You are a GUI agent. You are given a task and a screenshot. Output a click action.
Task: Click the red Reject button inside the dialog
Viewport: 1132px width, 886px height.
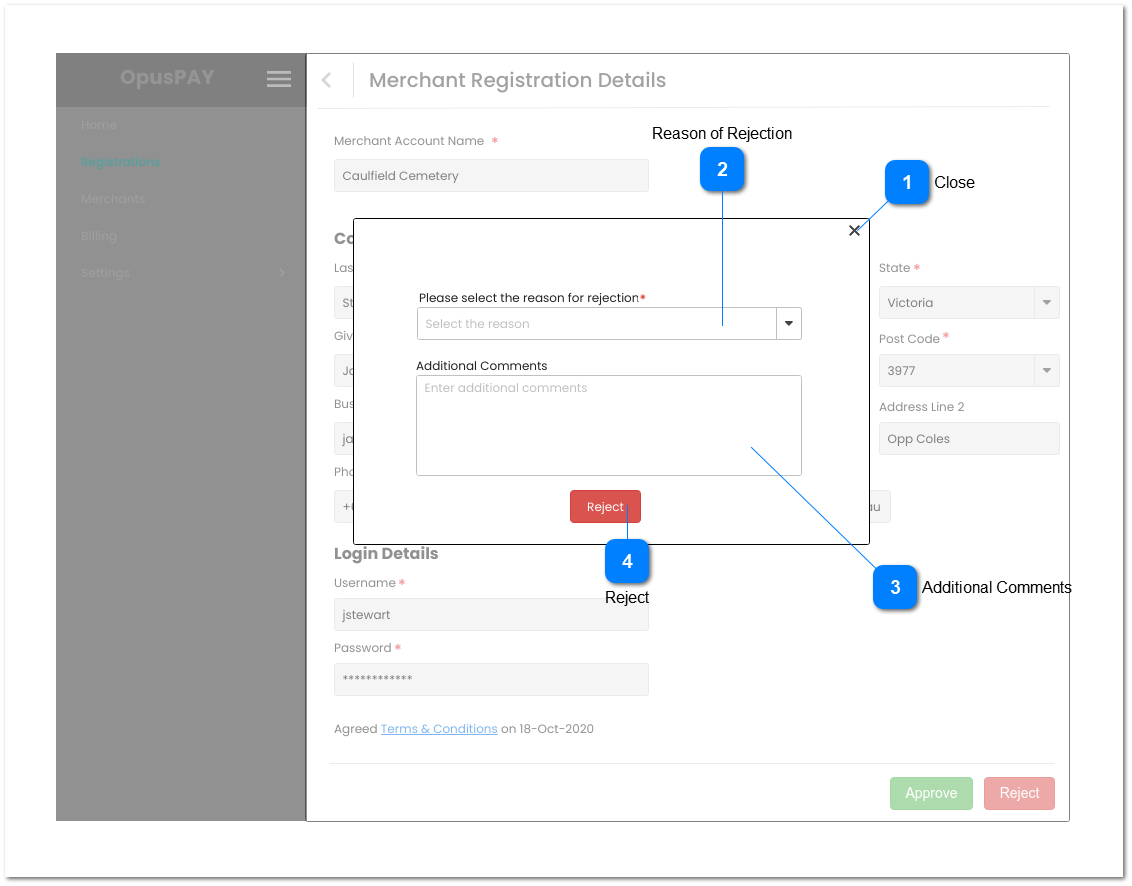(605, 506)
